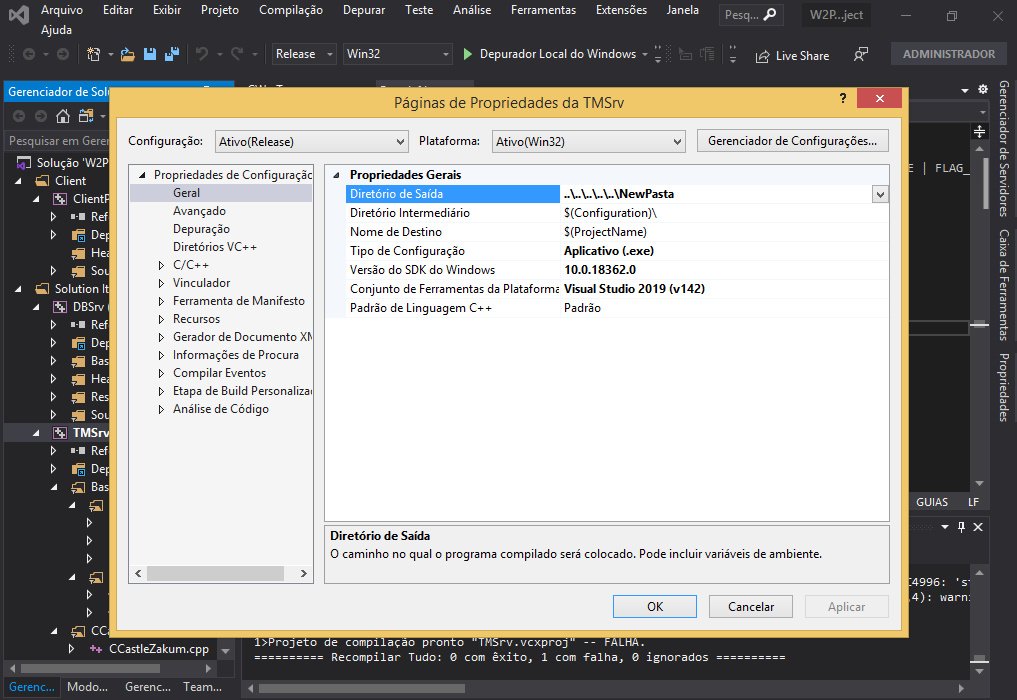Expand the Vinculador properties node

pyautogui.click(x=162, y=283)
